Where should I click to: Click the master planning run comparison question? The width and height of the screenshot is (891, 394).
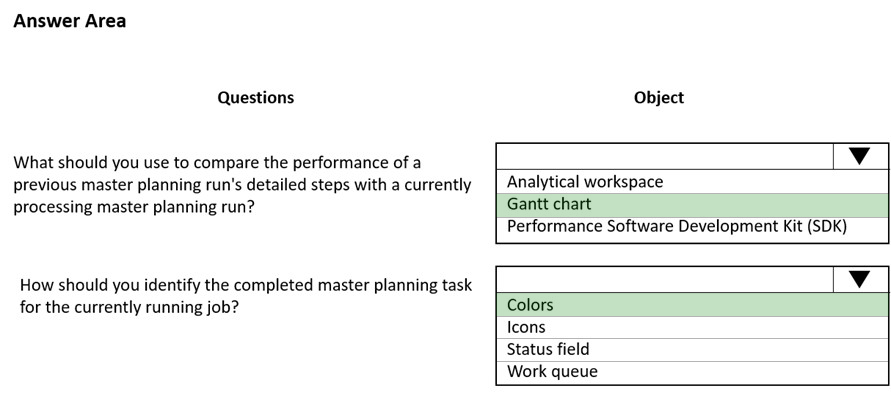242,185
